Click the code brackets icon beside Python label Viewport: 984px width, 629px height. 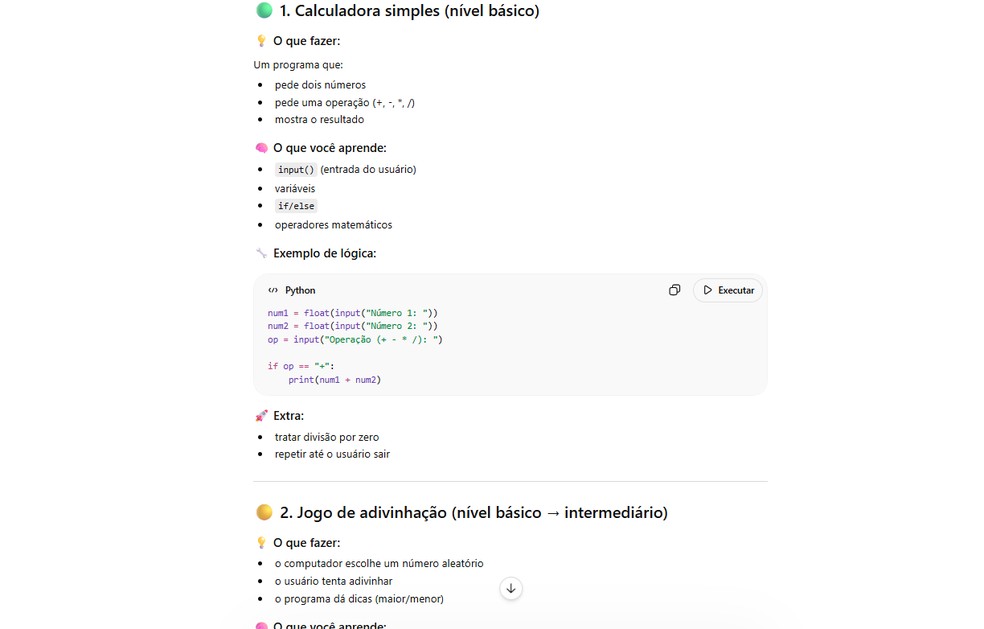pyautogui.click(x=272, y=290)
